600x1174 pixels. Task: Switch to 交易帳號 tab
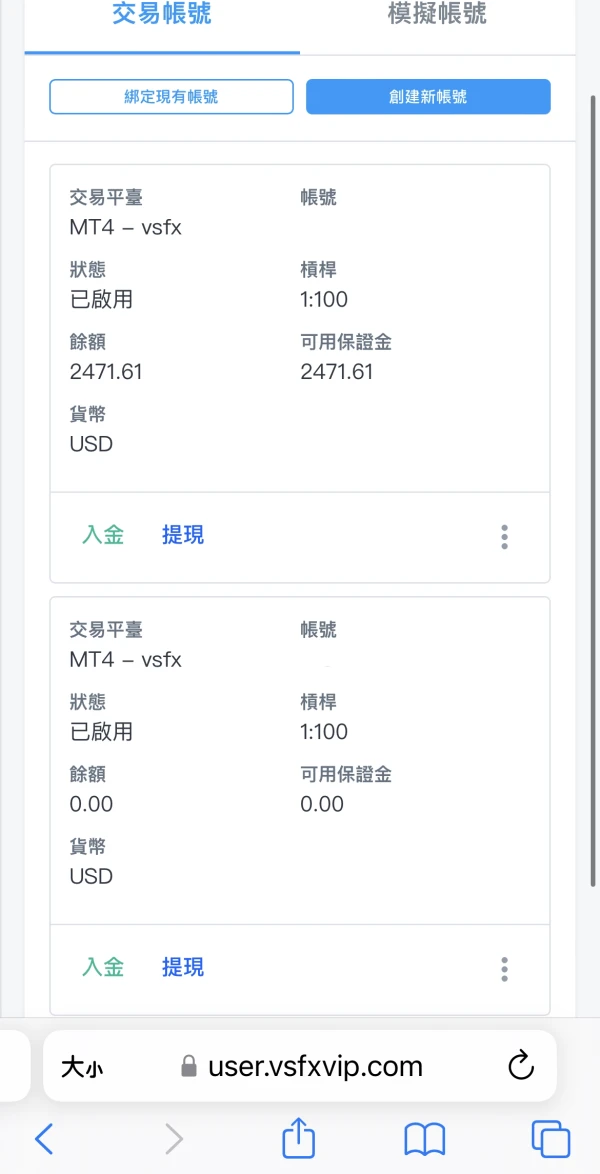(x=162, y=15)
